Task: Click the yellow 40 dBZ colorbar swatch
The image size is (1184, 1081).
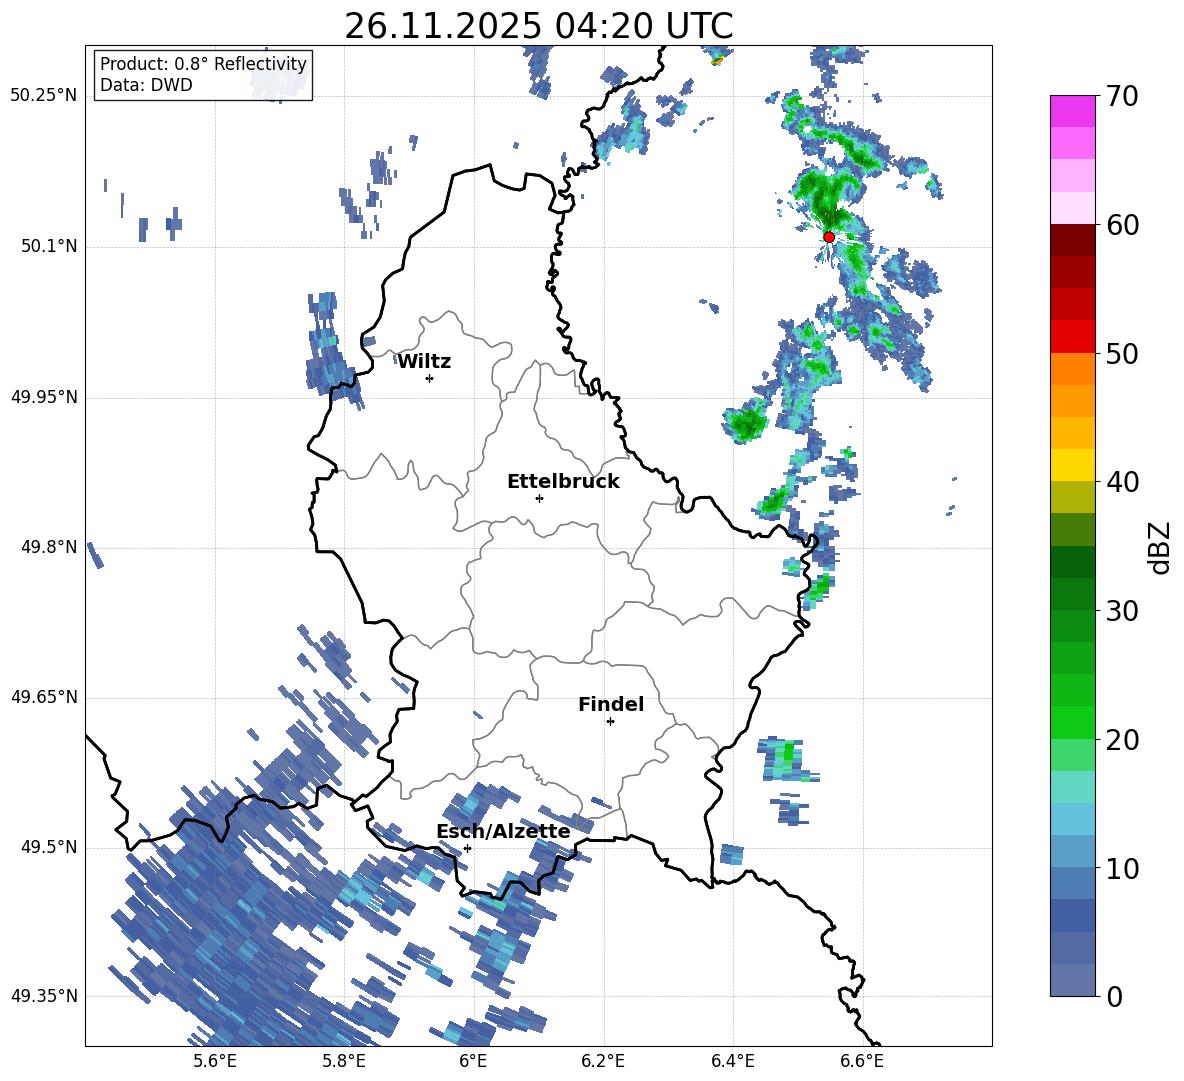Action: click(x=1072, y=465)
